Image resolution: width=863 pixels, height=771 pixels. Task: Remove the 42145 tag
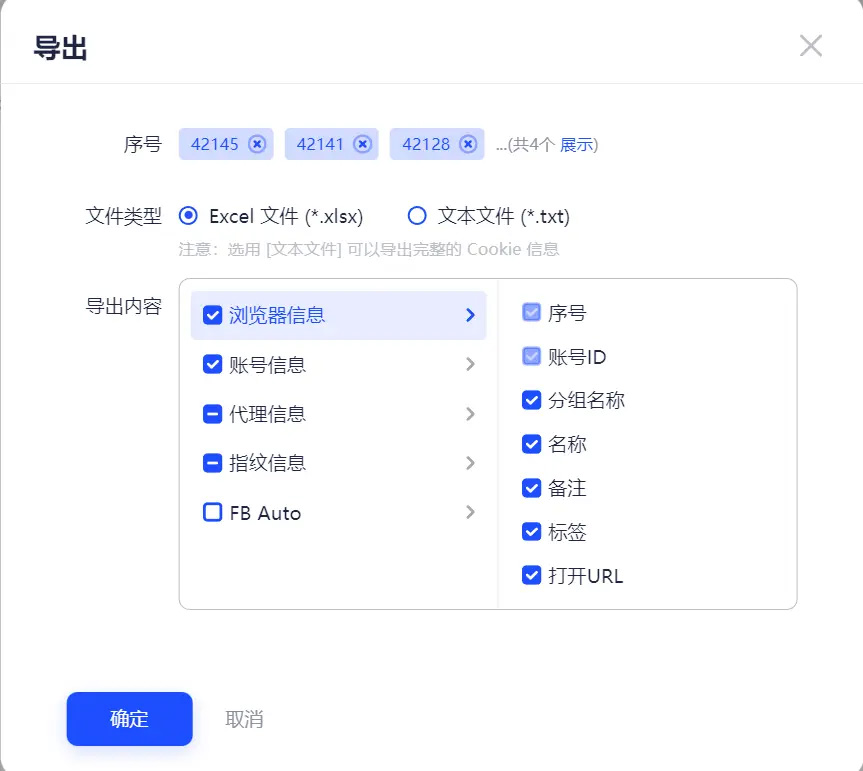click(256, 144)
